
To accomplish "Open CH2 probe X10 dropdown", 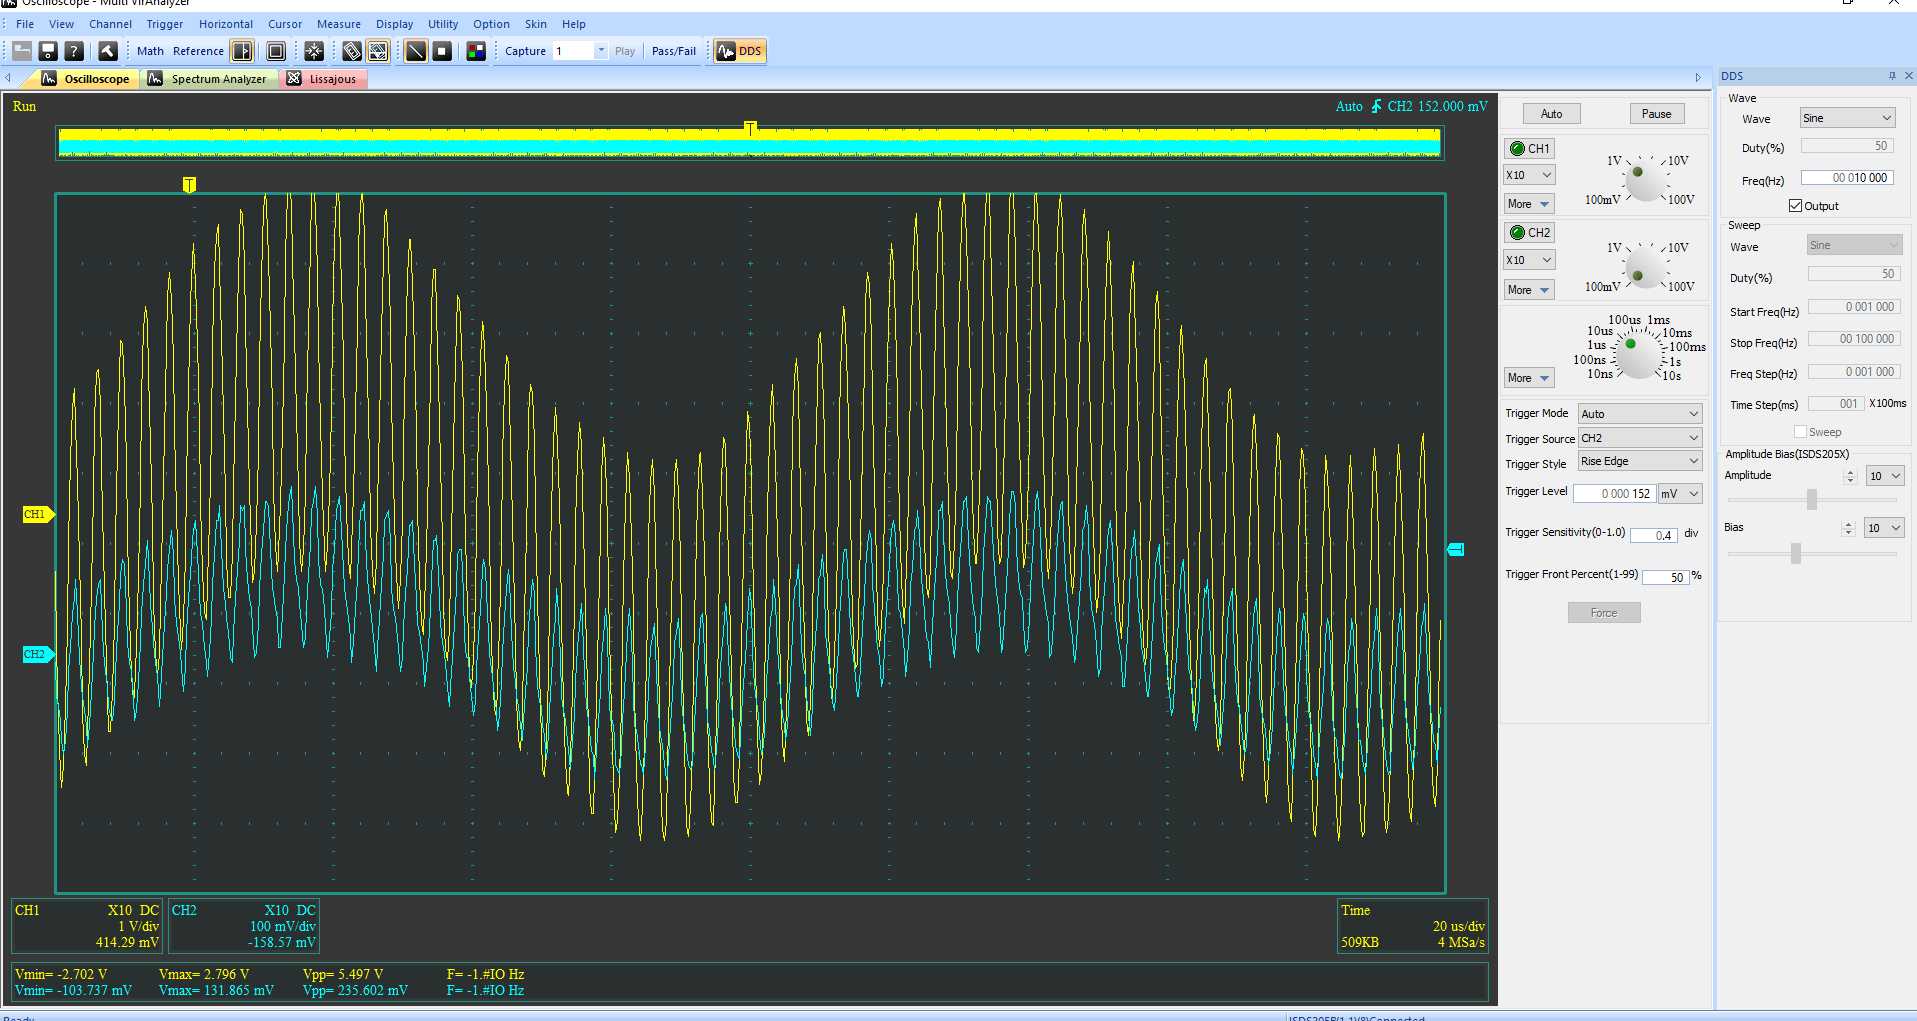I will 1529,260.
